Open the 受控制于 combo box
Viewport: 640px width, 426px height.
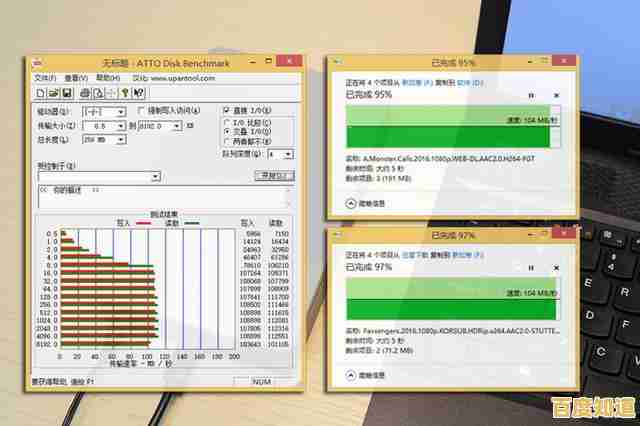pos(99,177)
